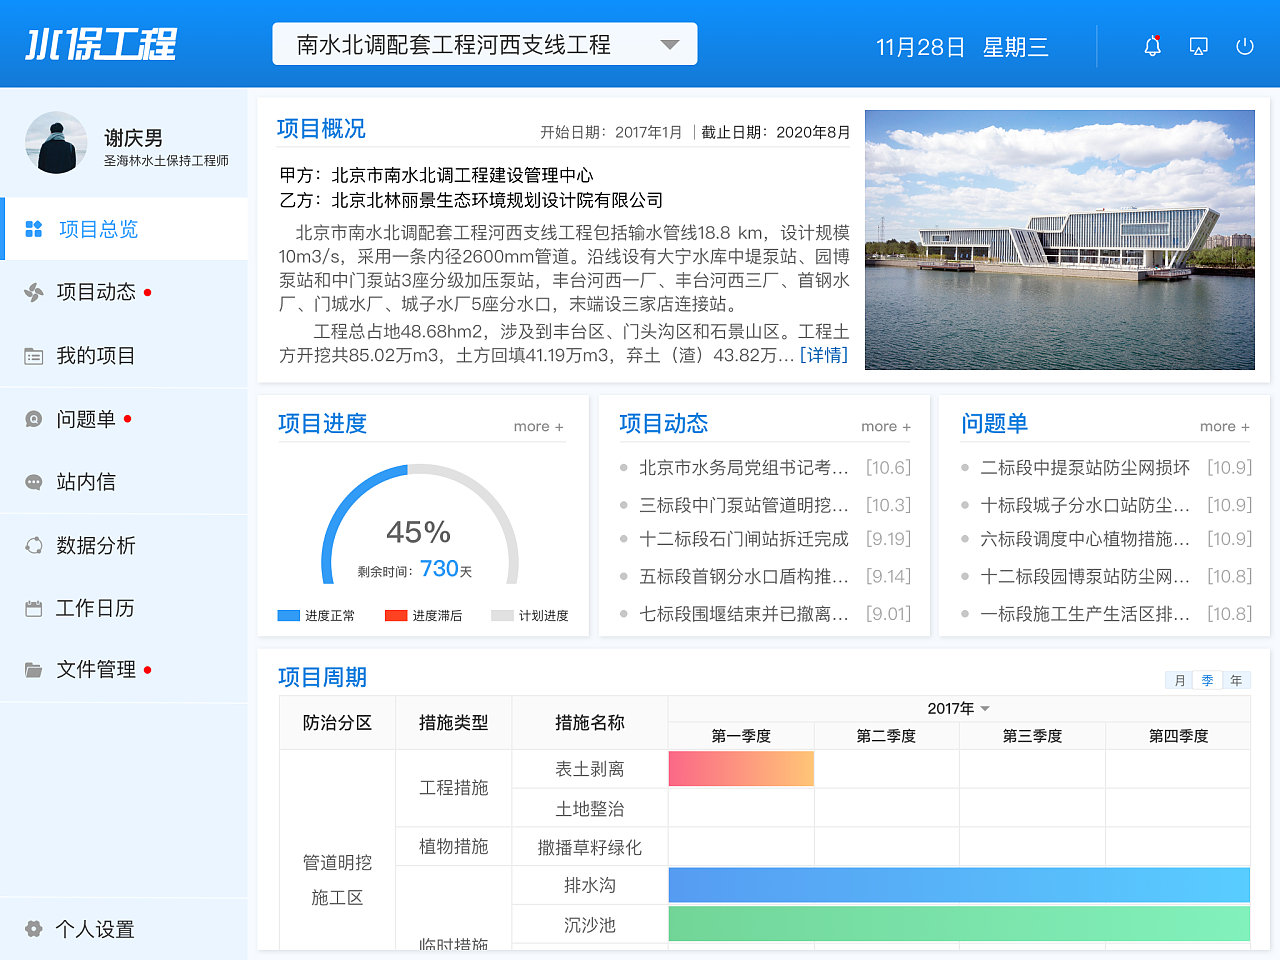
Task: Click the date 11月28日 星期三
Action: 962,47
